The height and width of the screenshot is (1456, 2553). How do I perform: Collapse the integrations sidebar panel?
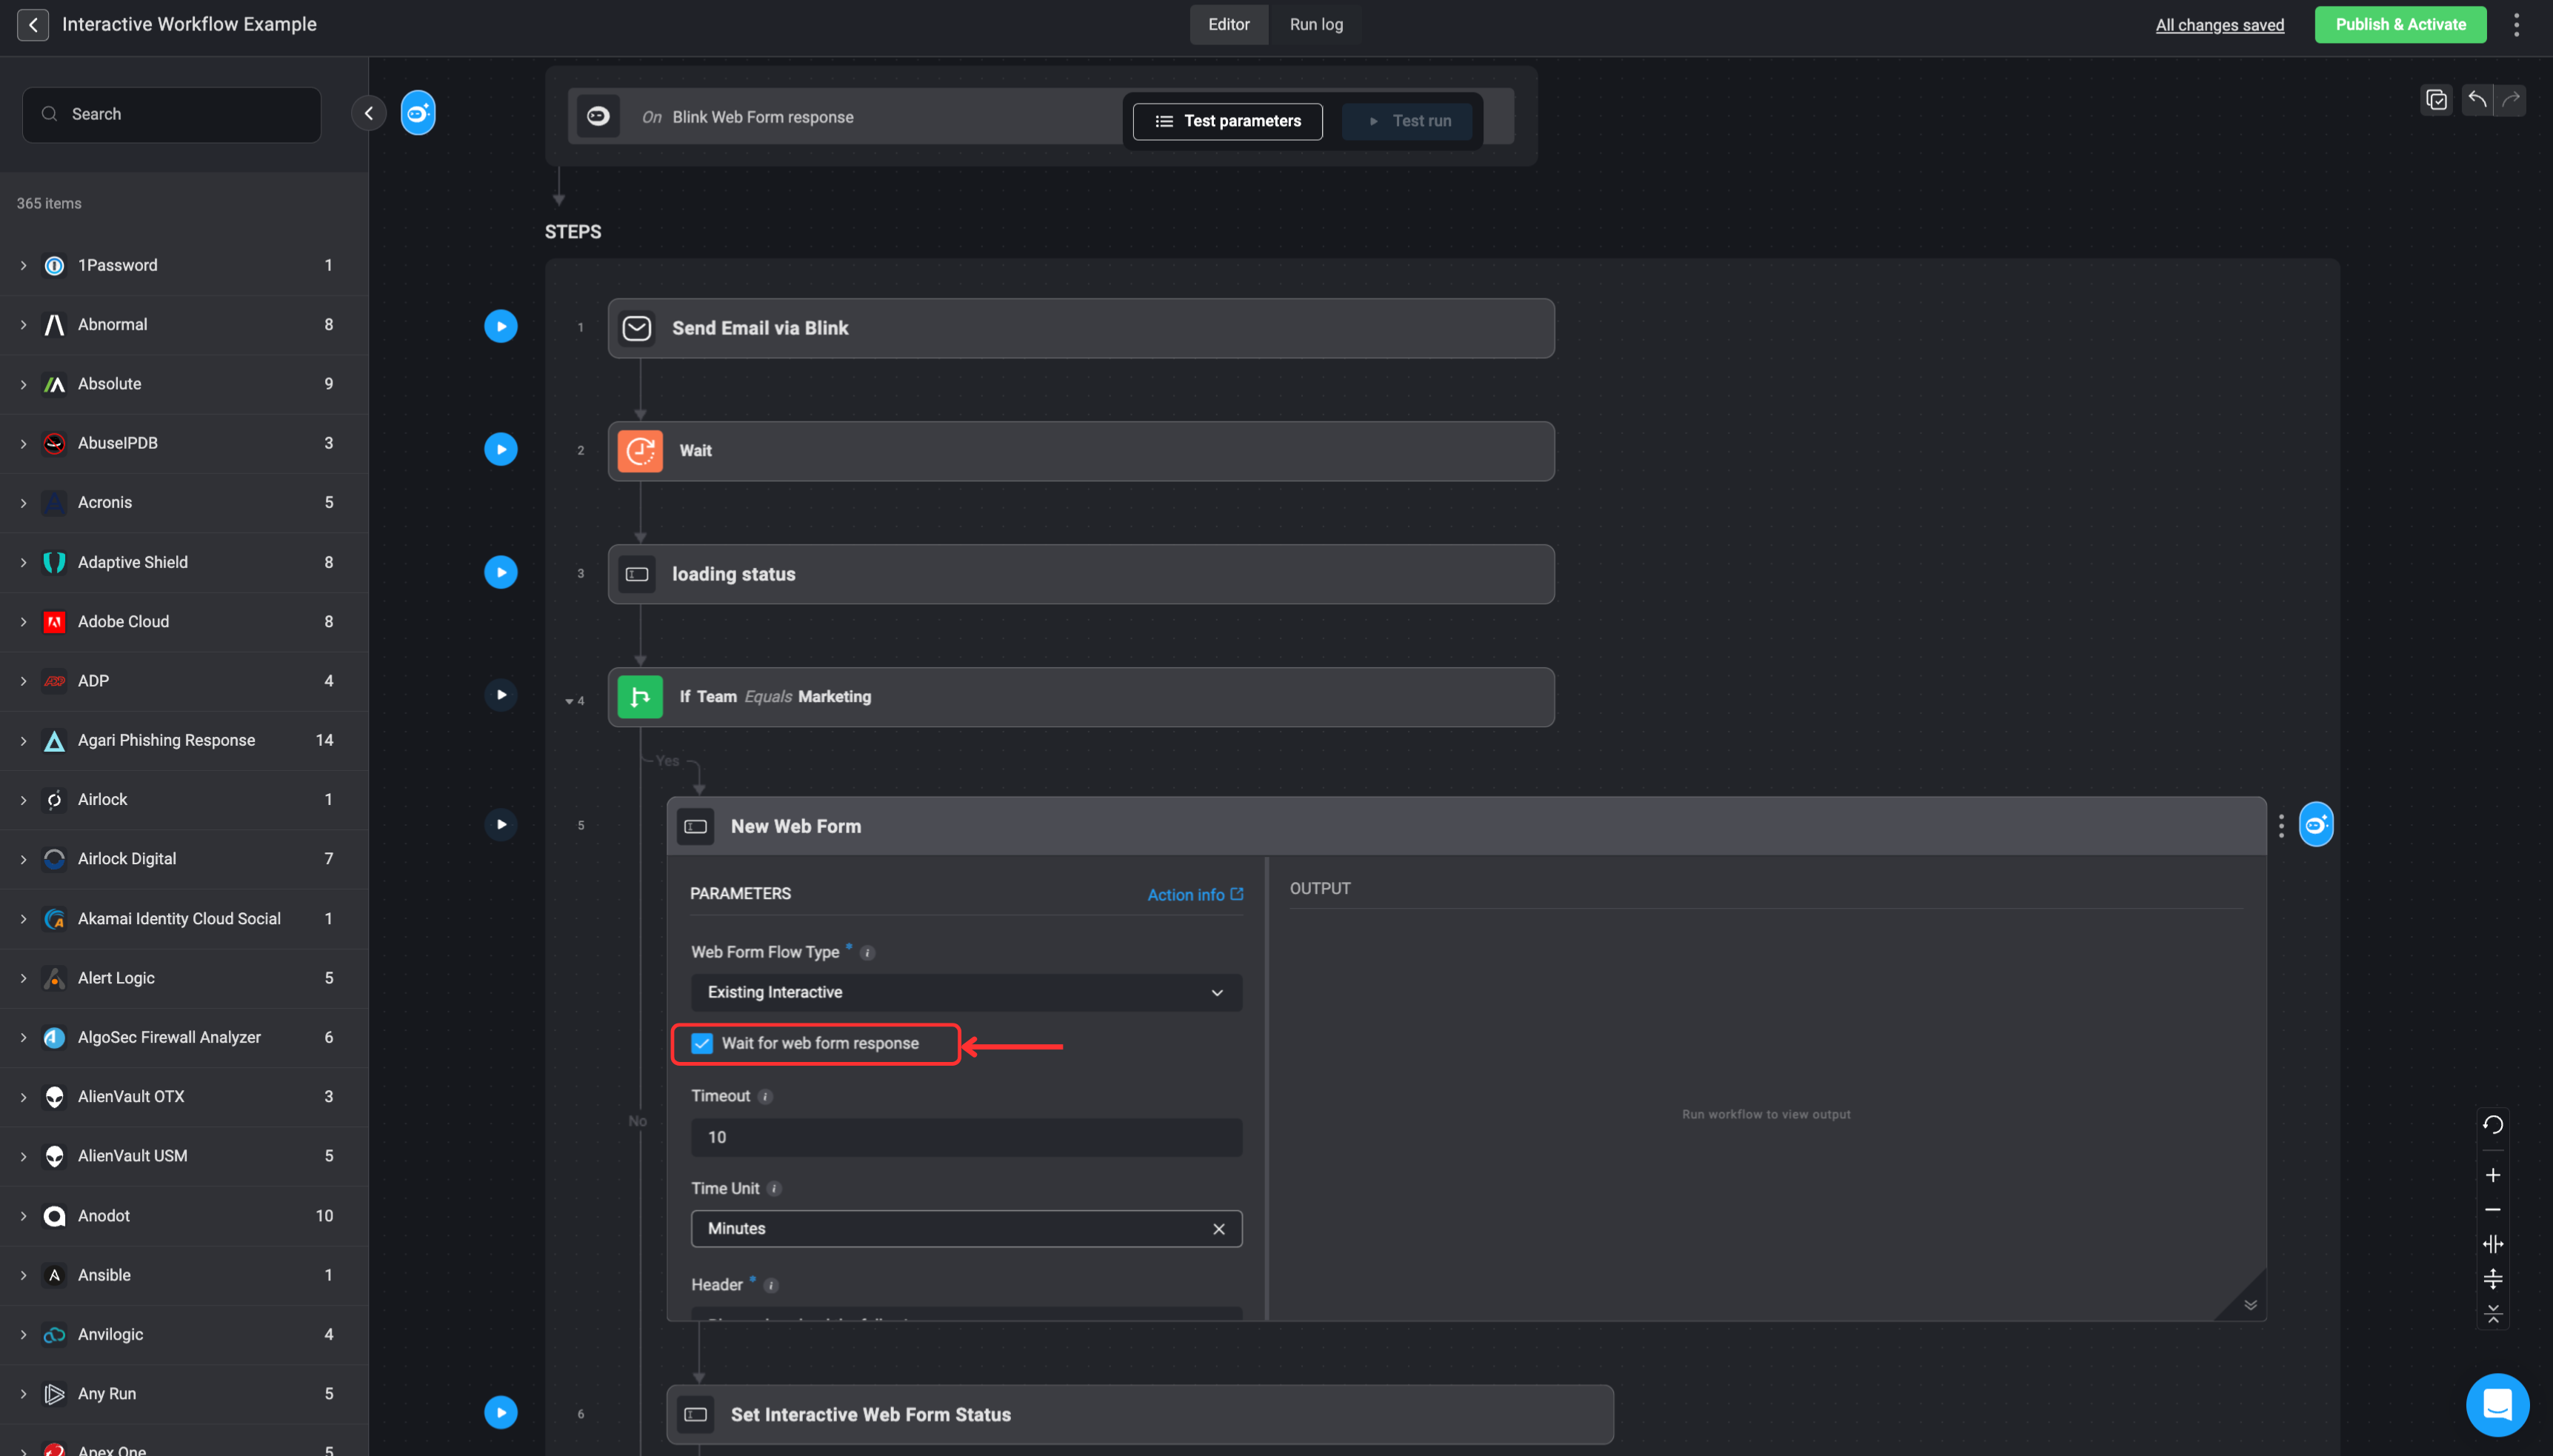tap(368, 113)
